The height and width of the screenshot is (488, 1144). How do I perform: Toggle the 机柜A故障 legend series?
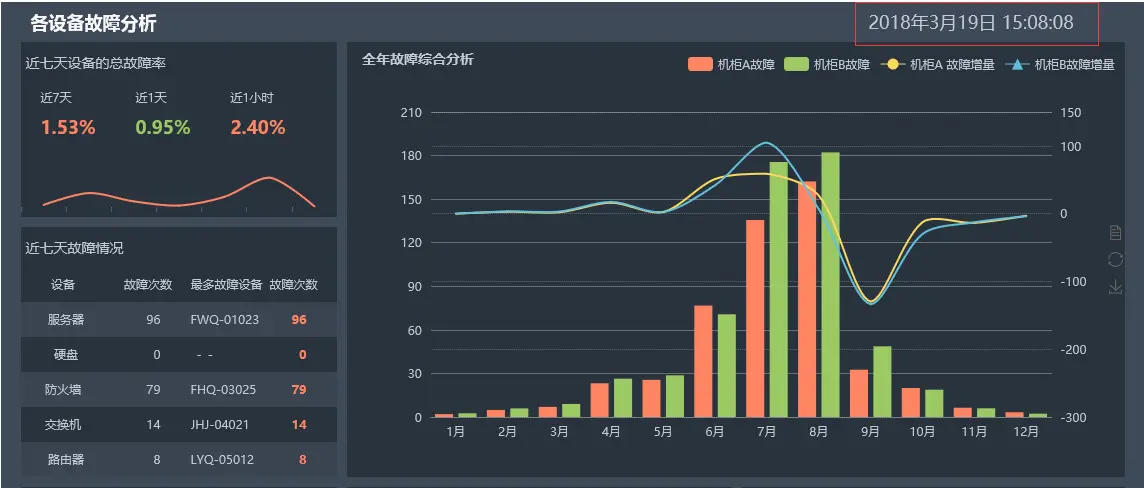click(x=731, y=64)
